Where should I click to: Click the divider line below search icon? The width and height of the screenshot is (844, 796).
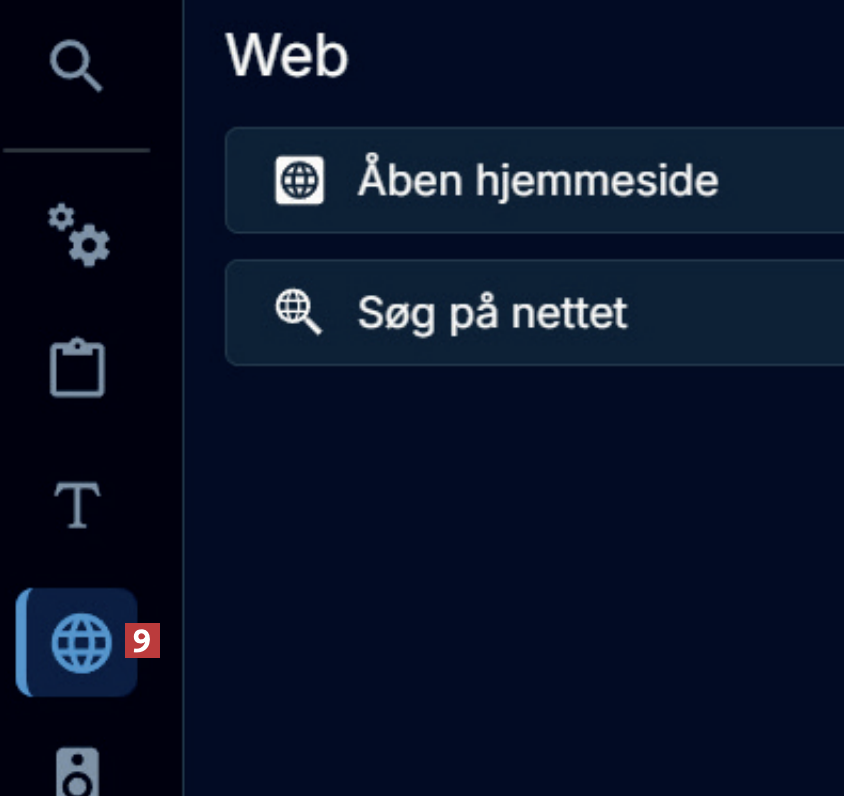(x=77, y=151)
